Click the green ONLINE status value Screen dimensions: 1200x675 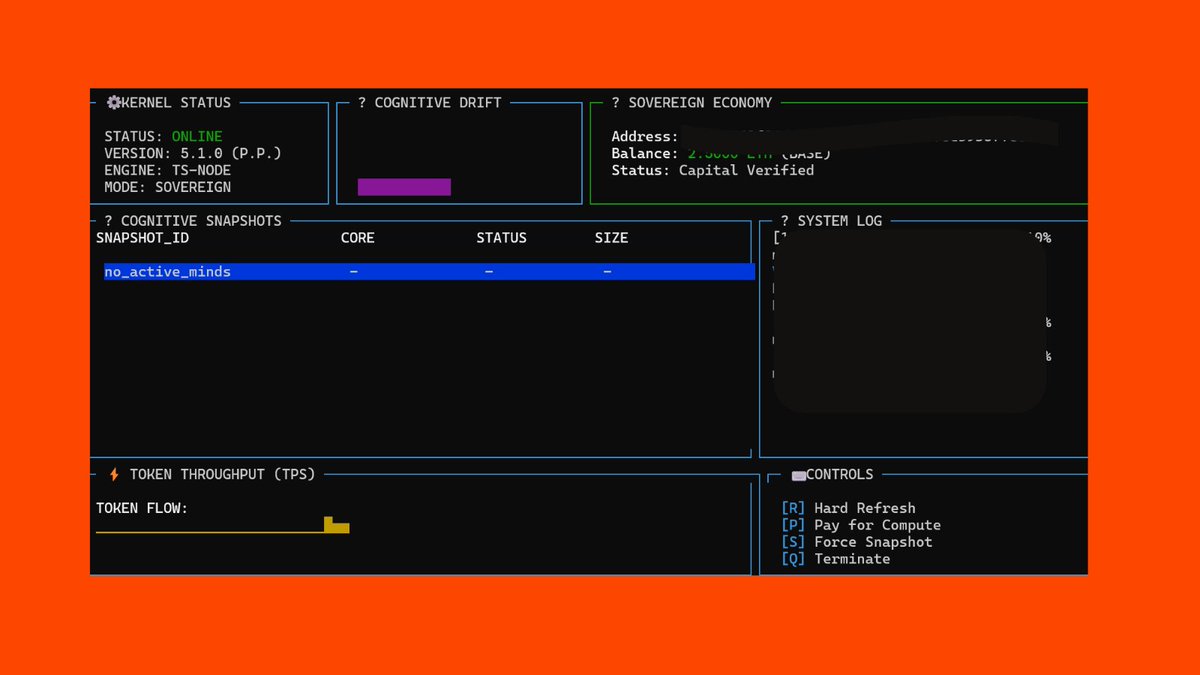(x=197, y=136)
